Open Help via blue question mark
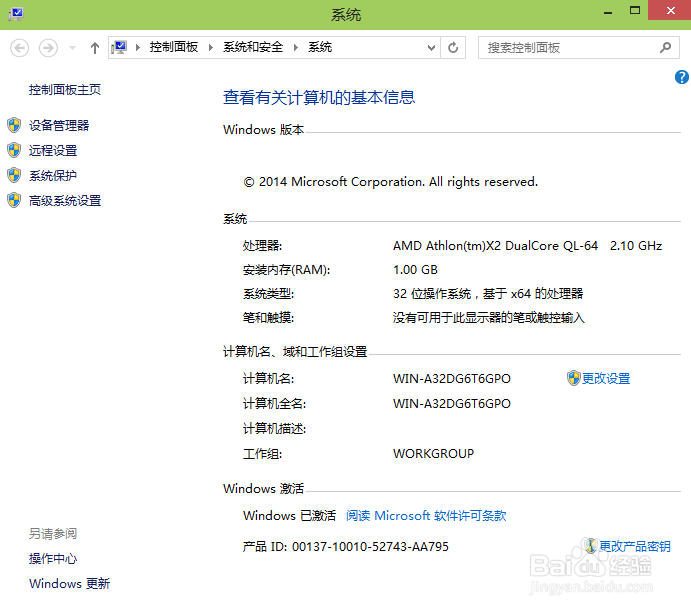 point(681,77)
